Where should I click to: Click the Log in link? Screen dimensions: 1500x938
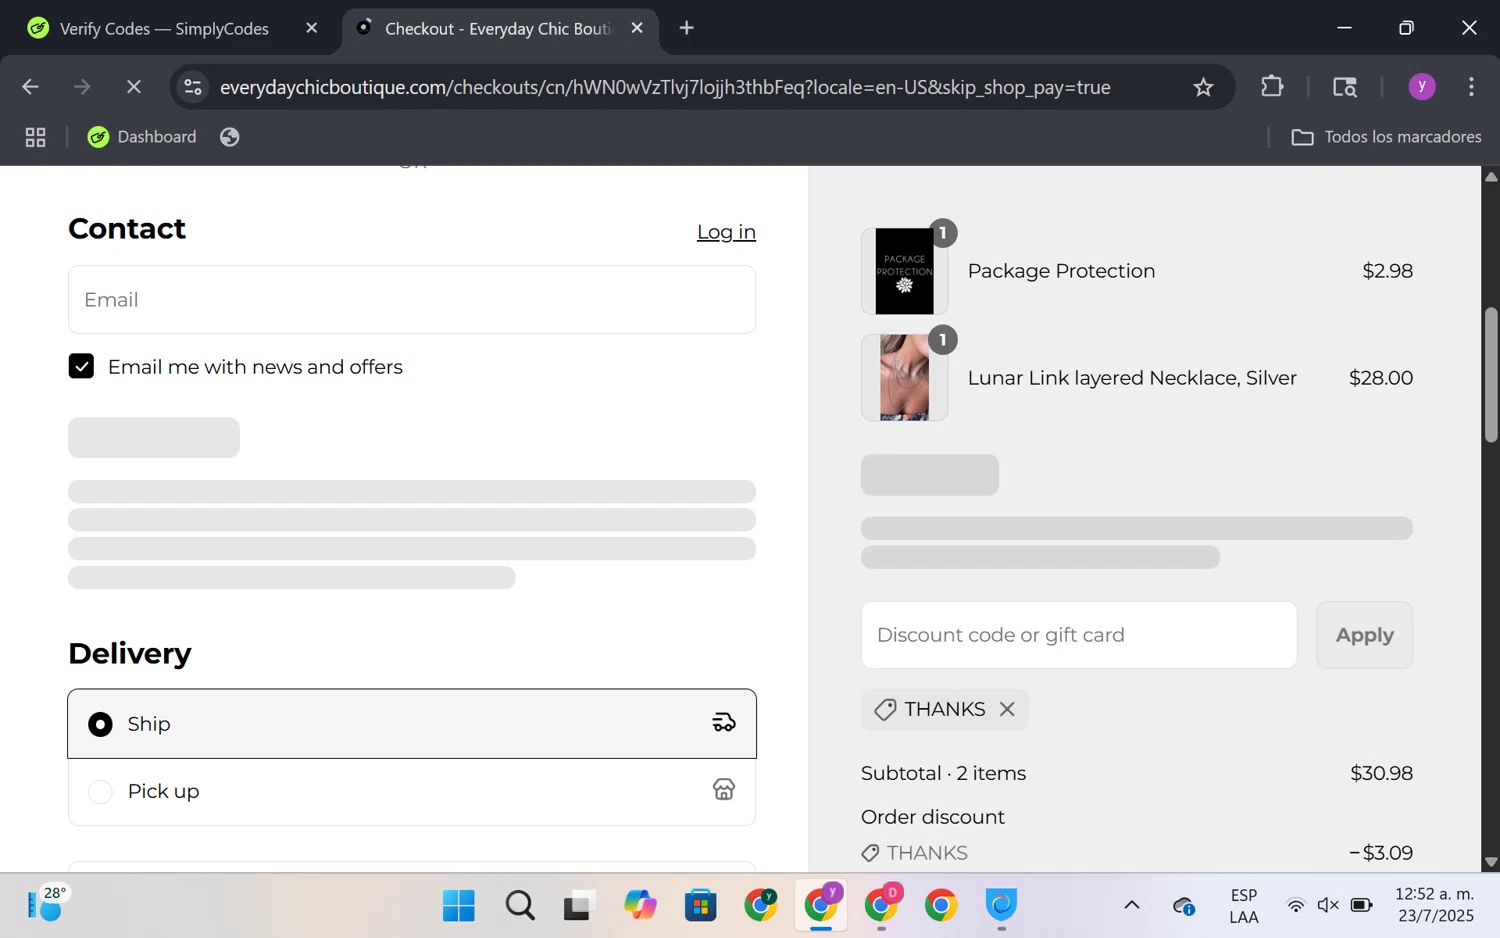[726, 232]
